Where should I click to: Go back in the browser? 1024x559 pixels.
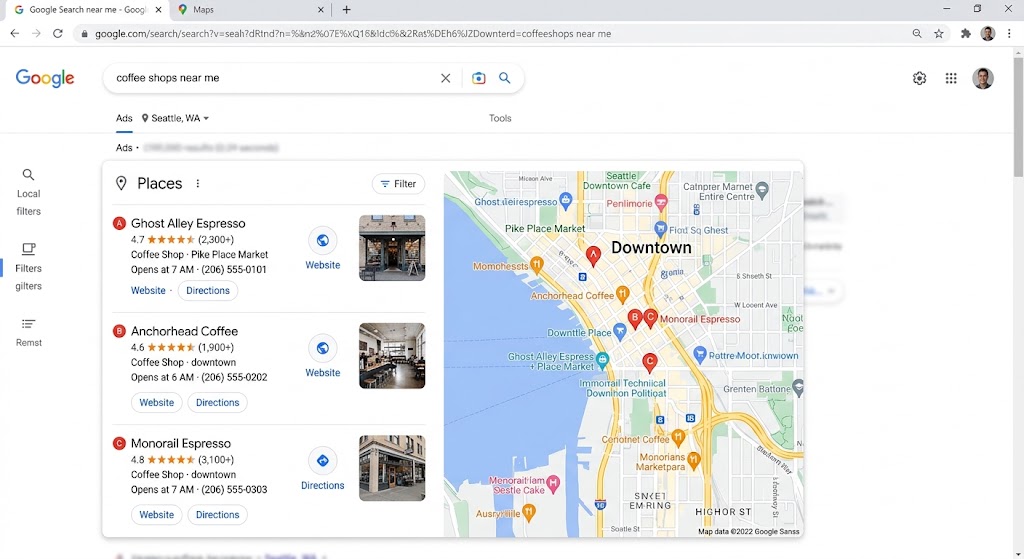click(x=14, y=33)
